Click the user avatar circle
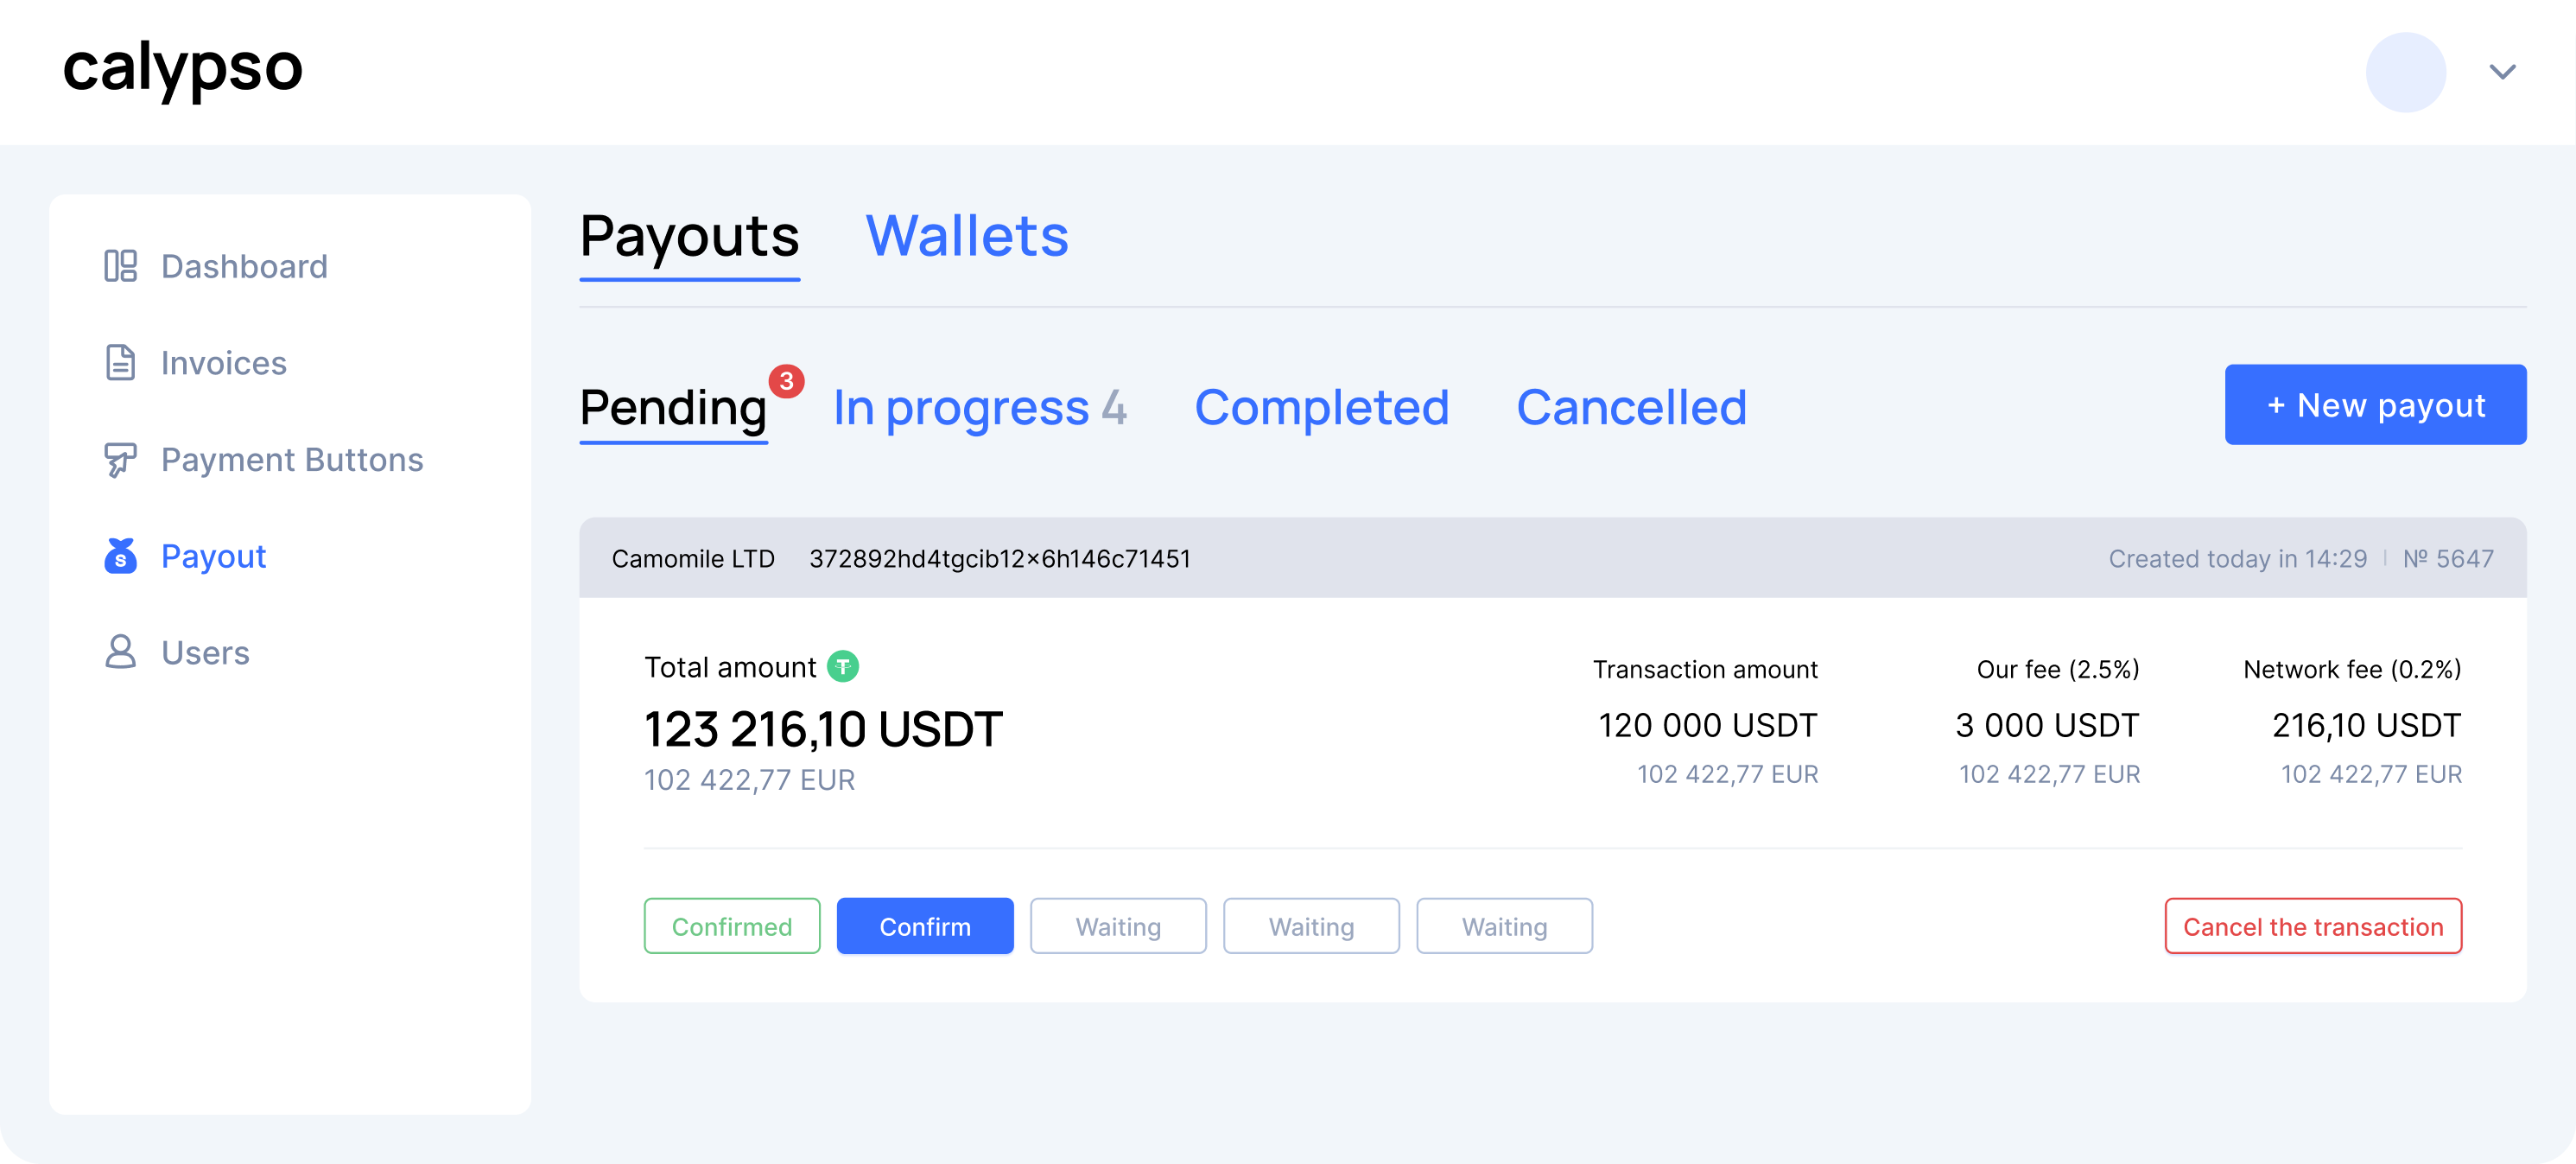2576x1164 pixels. click(2405, 72)
